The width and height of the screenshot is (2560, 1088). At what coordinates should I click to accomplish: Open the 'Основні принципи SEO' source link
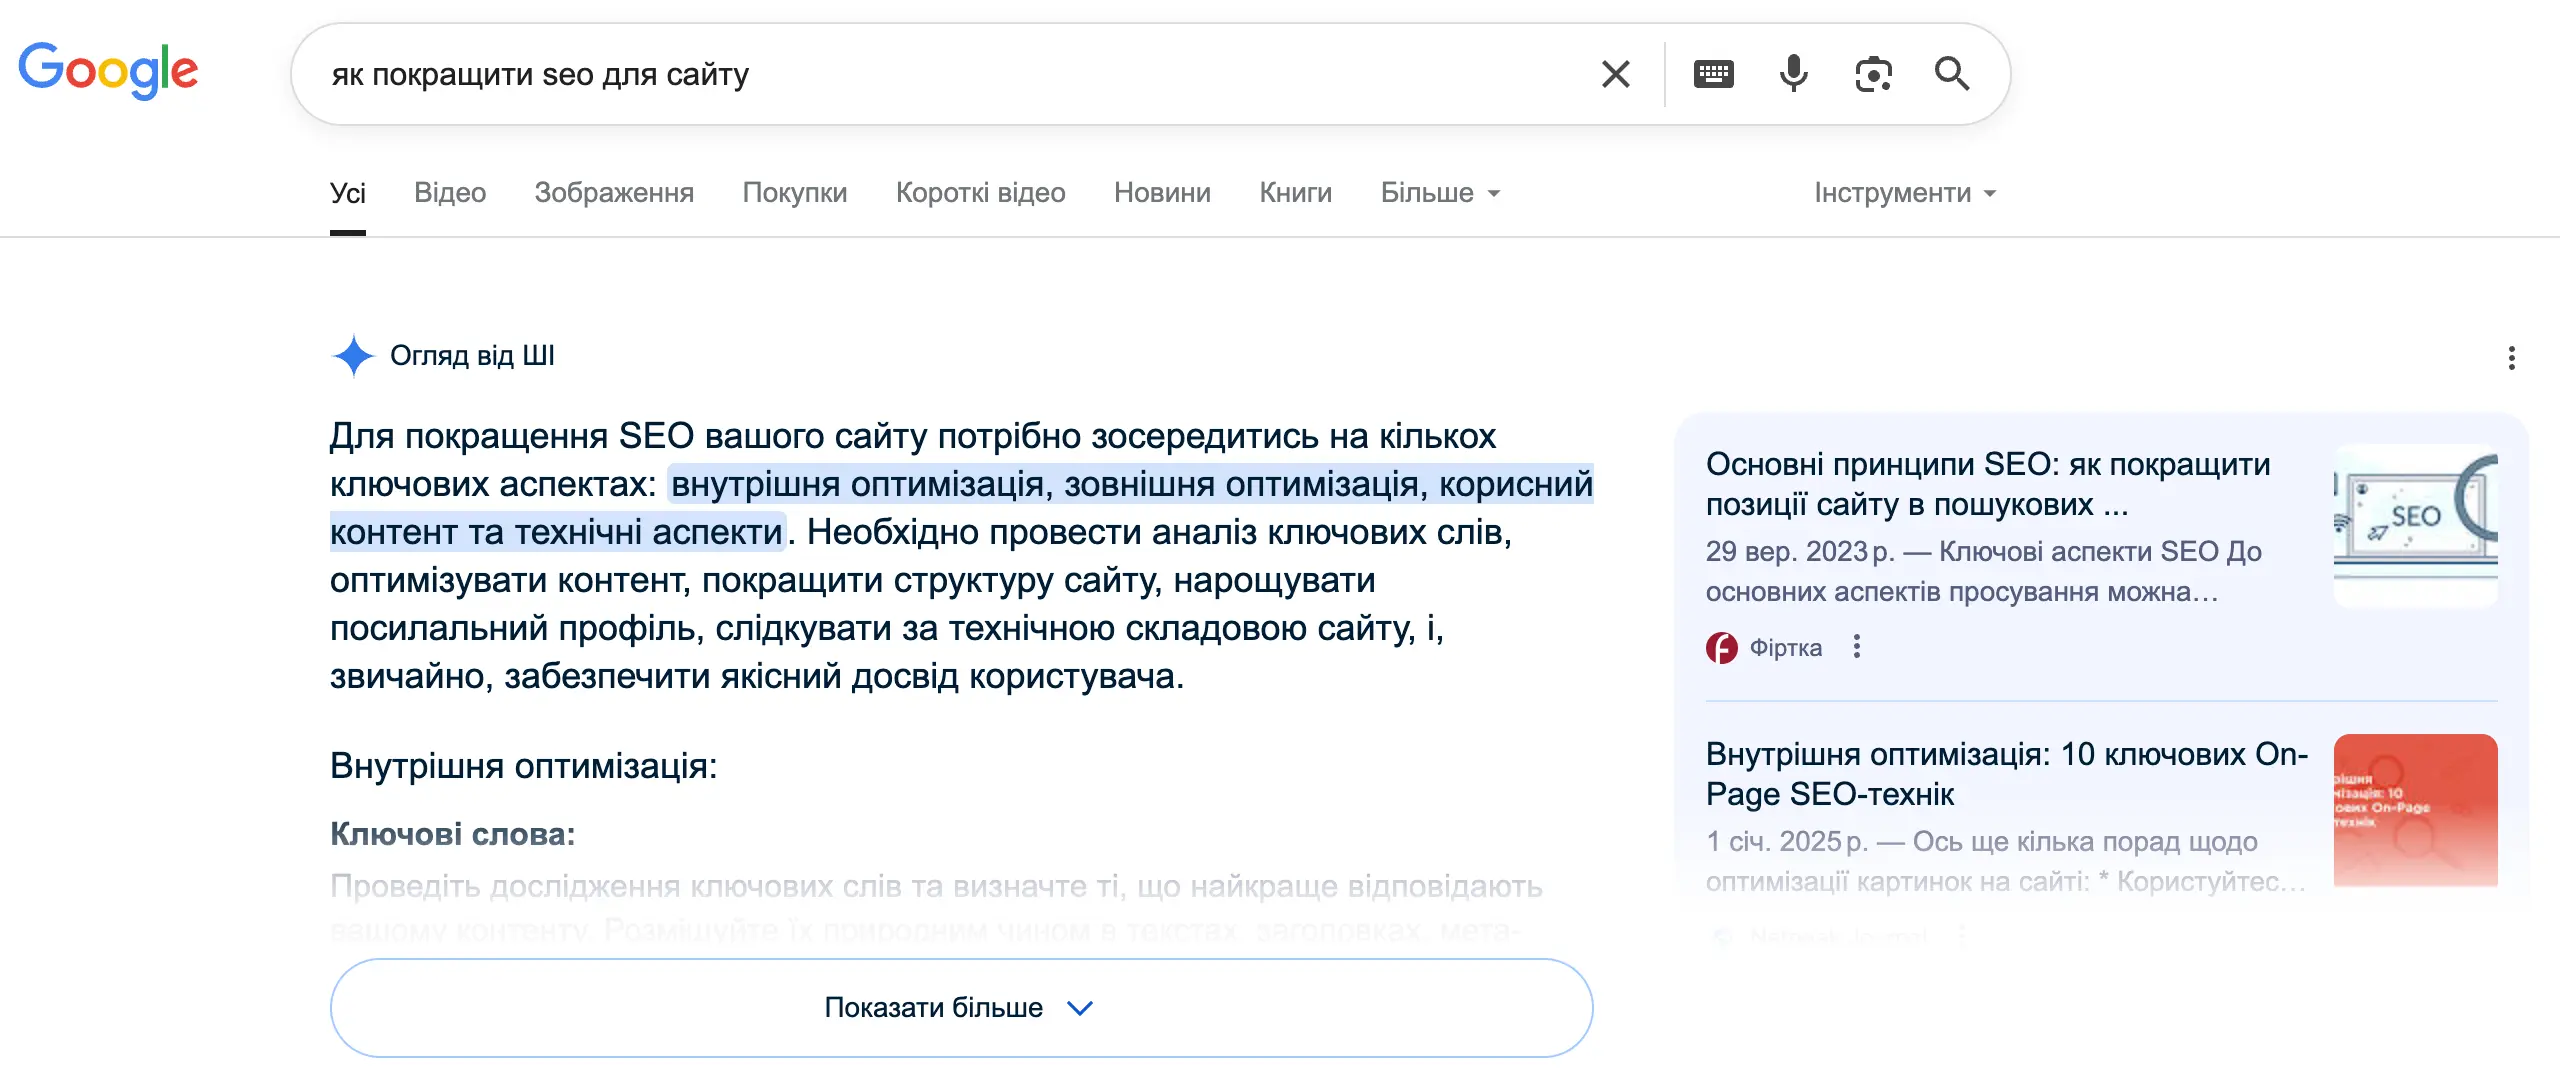click(x=1988, y=484)
